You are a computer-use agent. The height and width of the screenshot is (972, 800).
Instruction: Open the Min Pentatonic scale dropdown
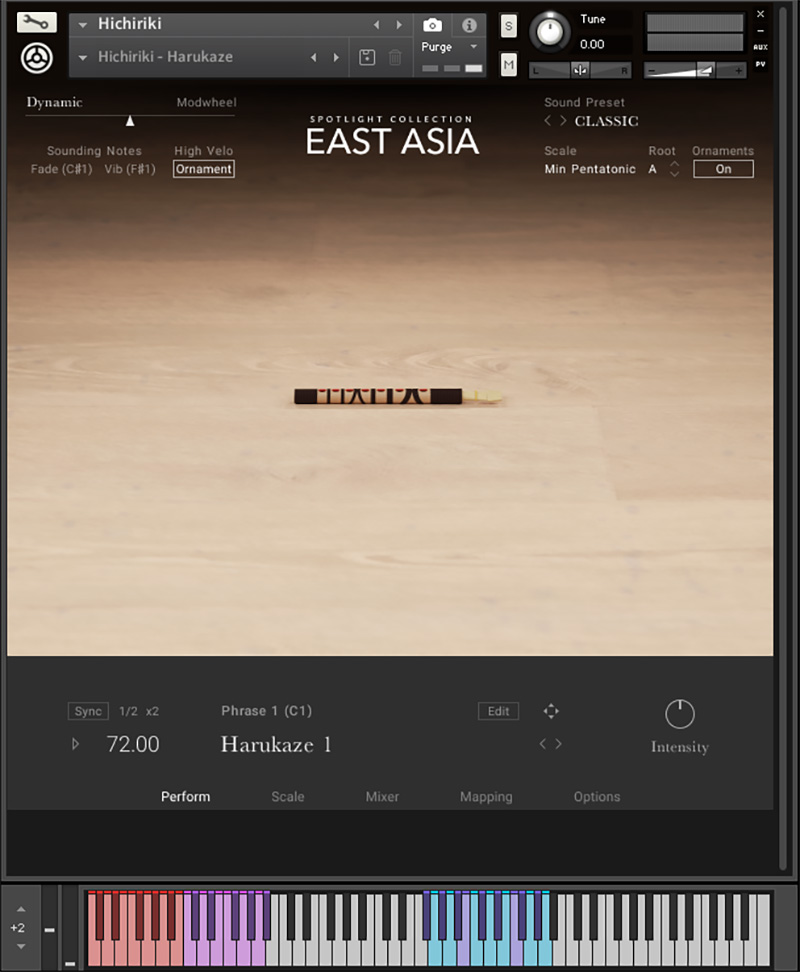tap(590, 169)
